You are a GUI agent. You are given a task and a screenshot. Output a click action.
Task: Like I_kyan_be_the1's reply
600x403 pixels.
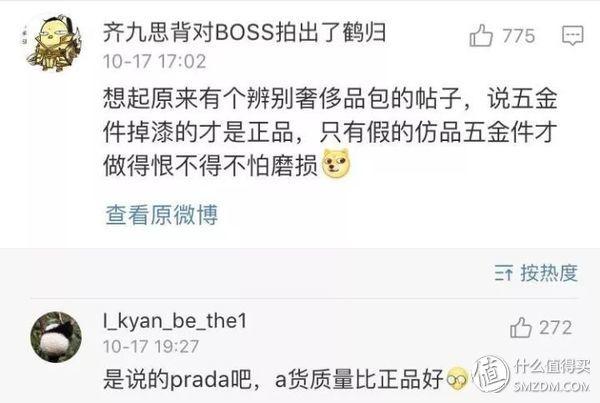521,328
